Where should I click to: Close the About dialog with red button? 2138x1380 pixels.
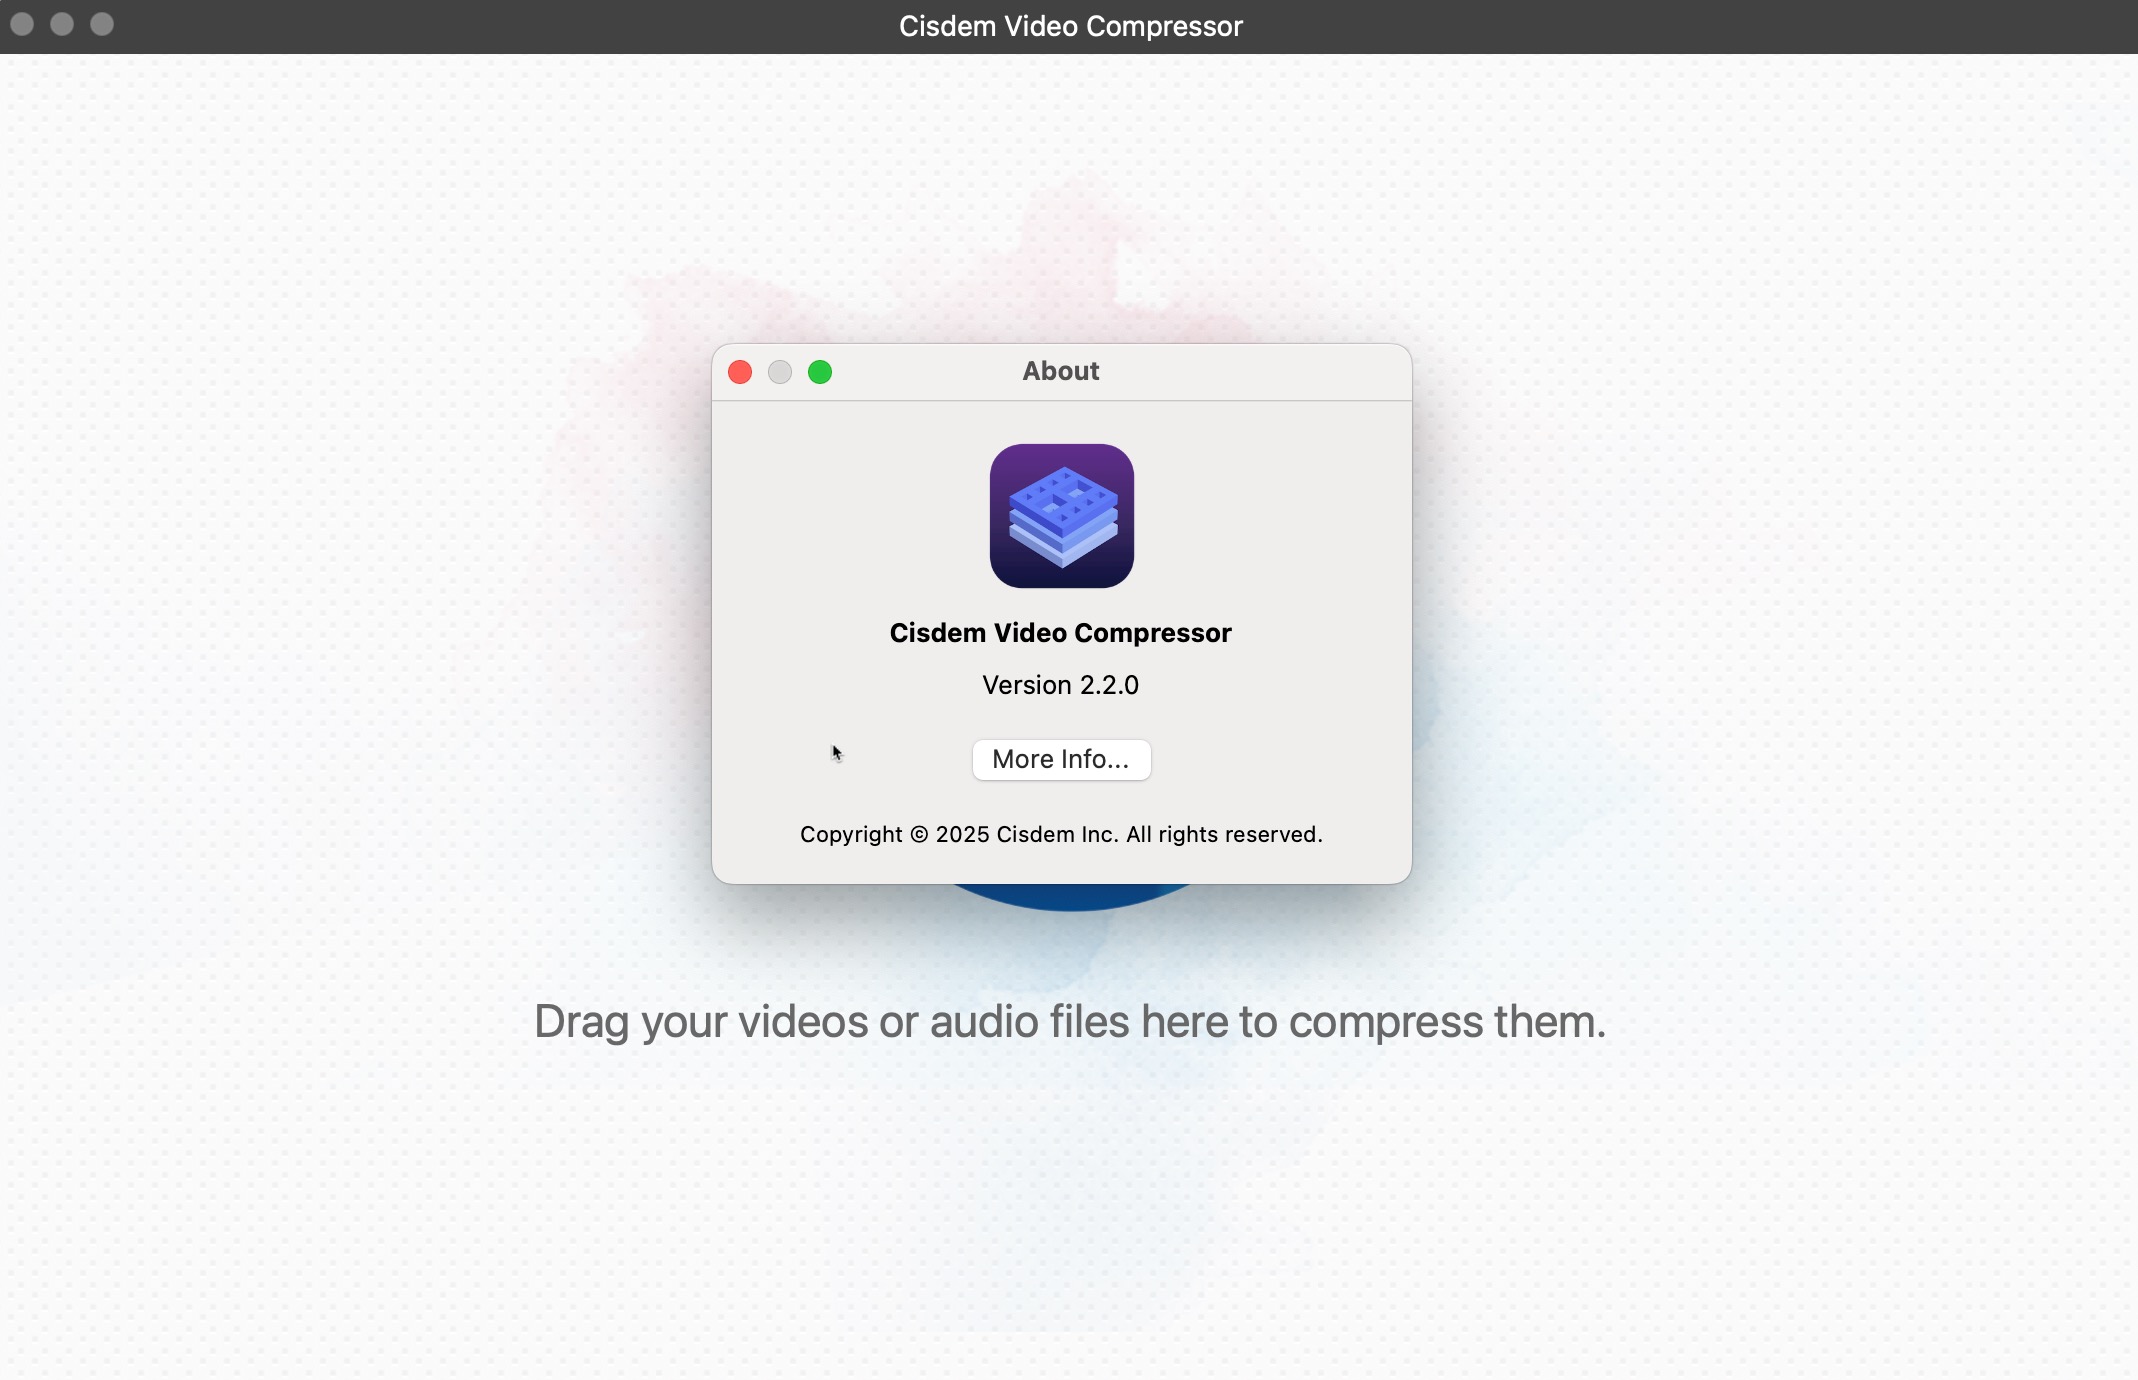tap(740, 372)
